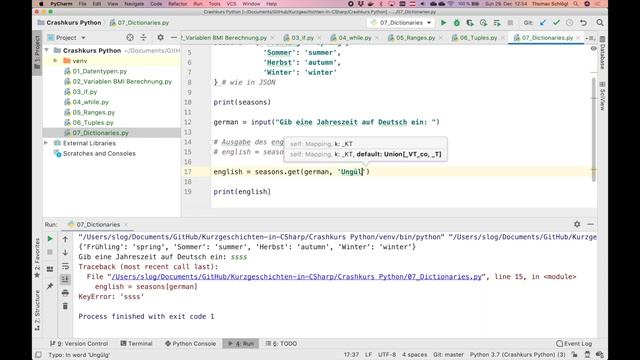The image size is (640, 360).
Task: Open TODO tool window
Action: coord(281,344)
